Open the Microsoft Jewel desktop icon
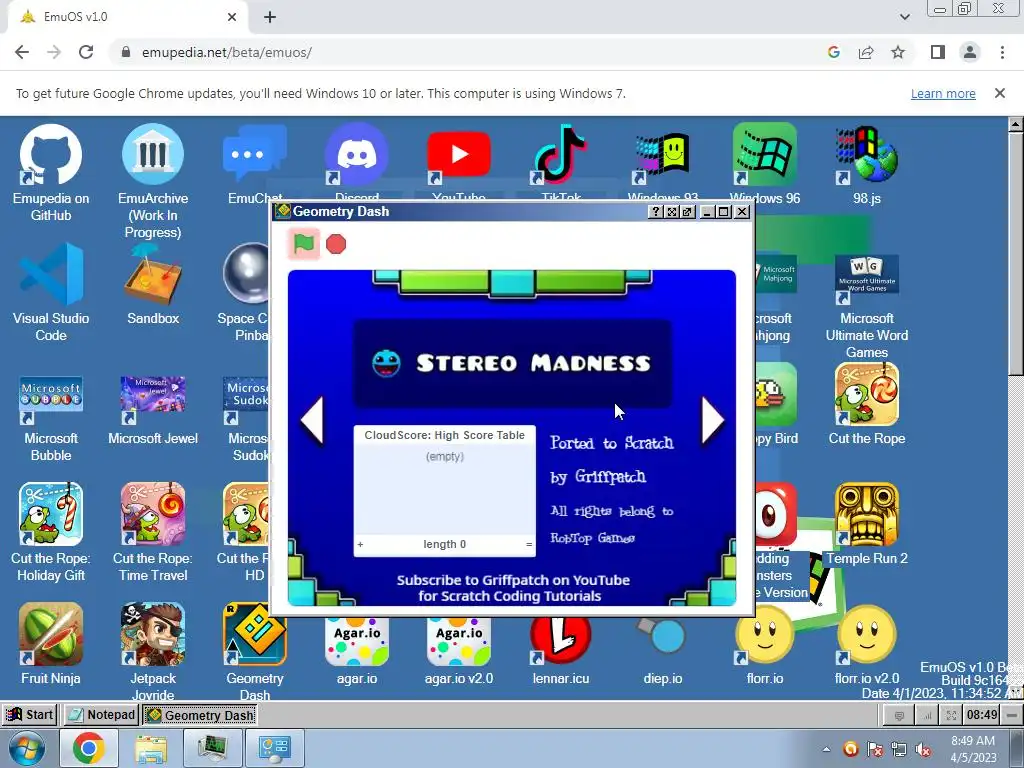 coord(153,410)
